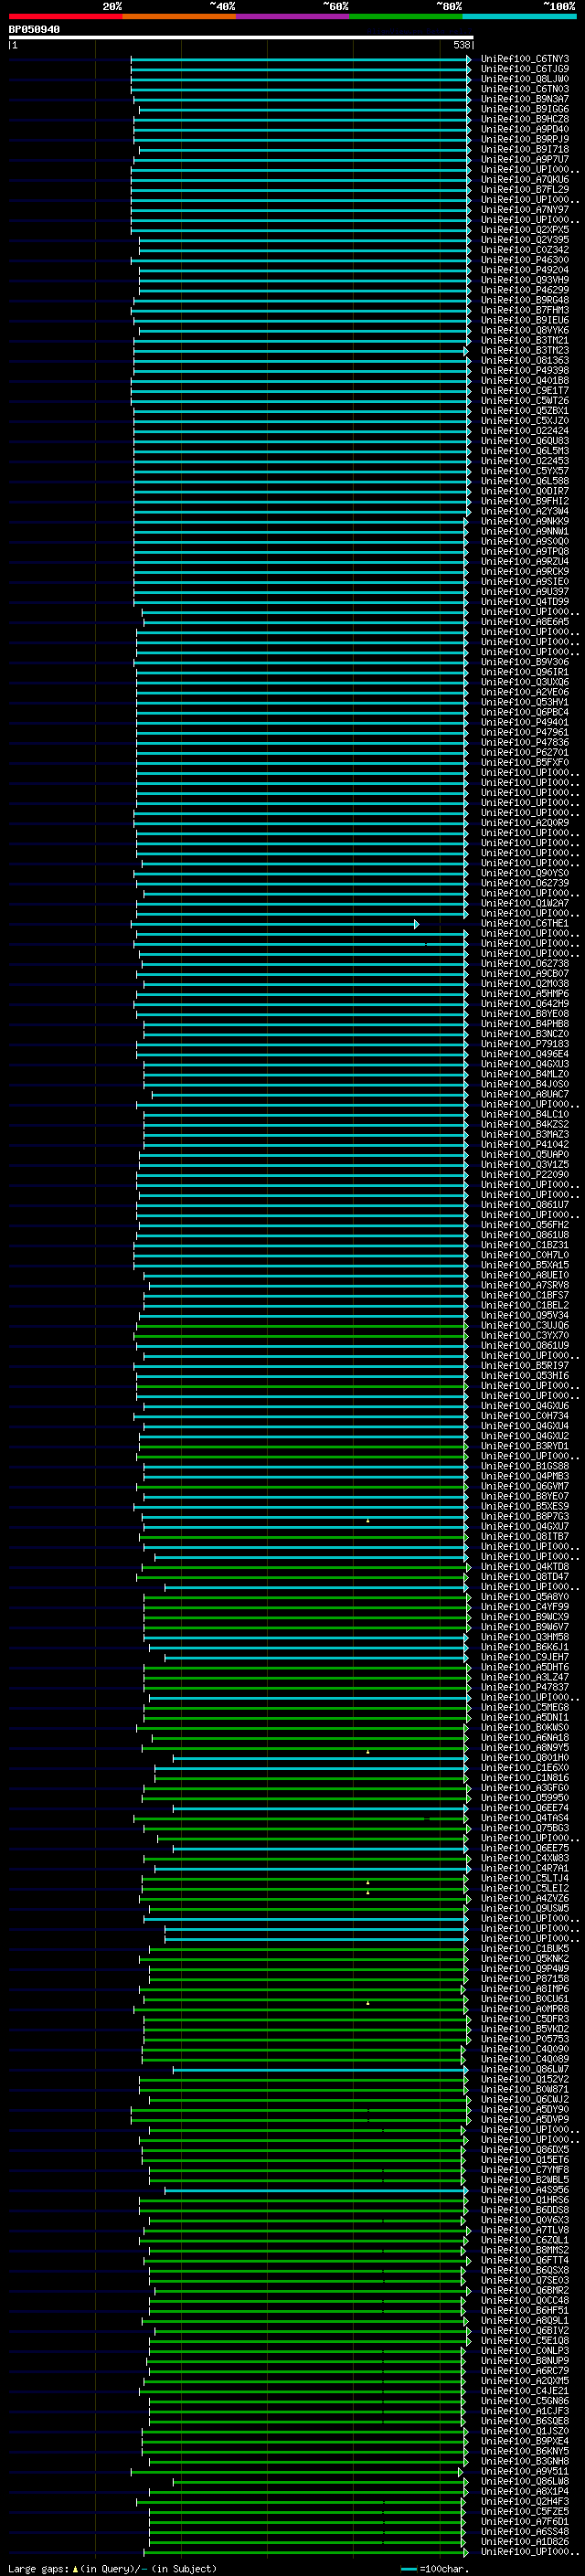The width and height of the screenshot is (585, 2576).
Task: Select the UniRef100_P49204 label
Action: point(525,270)
